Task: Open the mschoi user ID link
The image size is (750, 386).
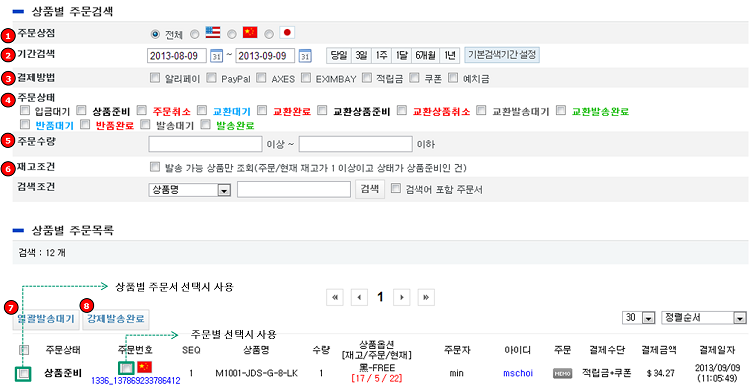Action: click(518, 373)
